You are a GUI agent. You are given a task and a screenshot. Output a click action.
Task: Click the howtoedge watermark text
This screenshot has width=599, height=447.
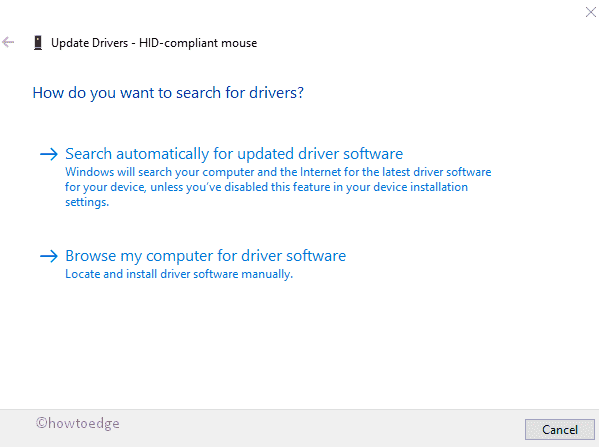pos(78,423)
